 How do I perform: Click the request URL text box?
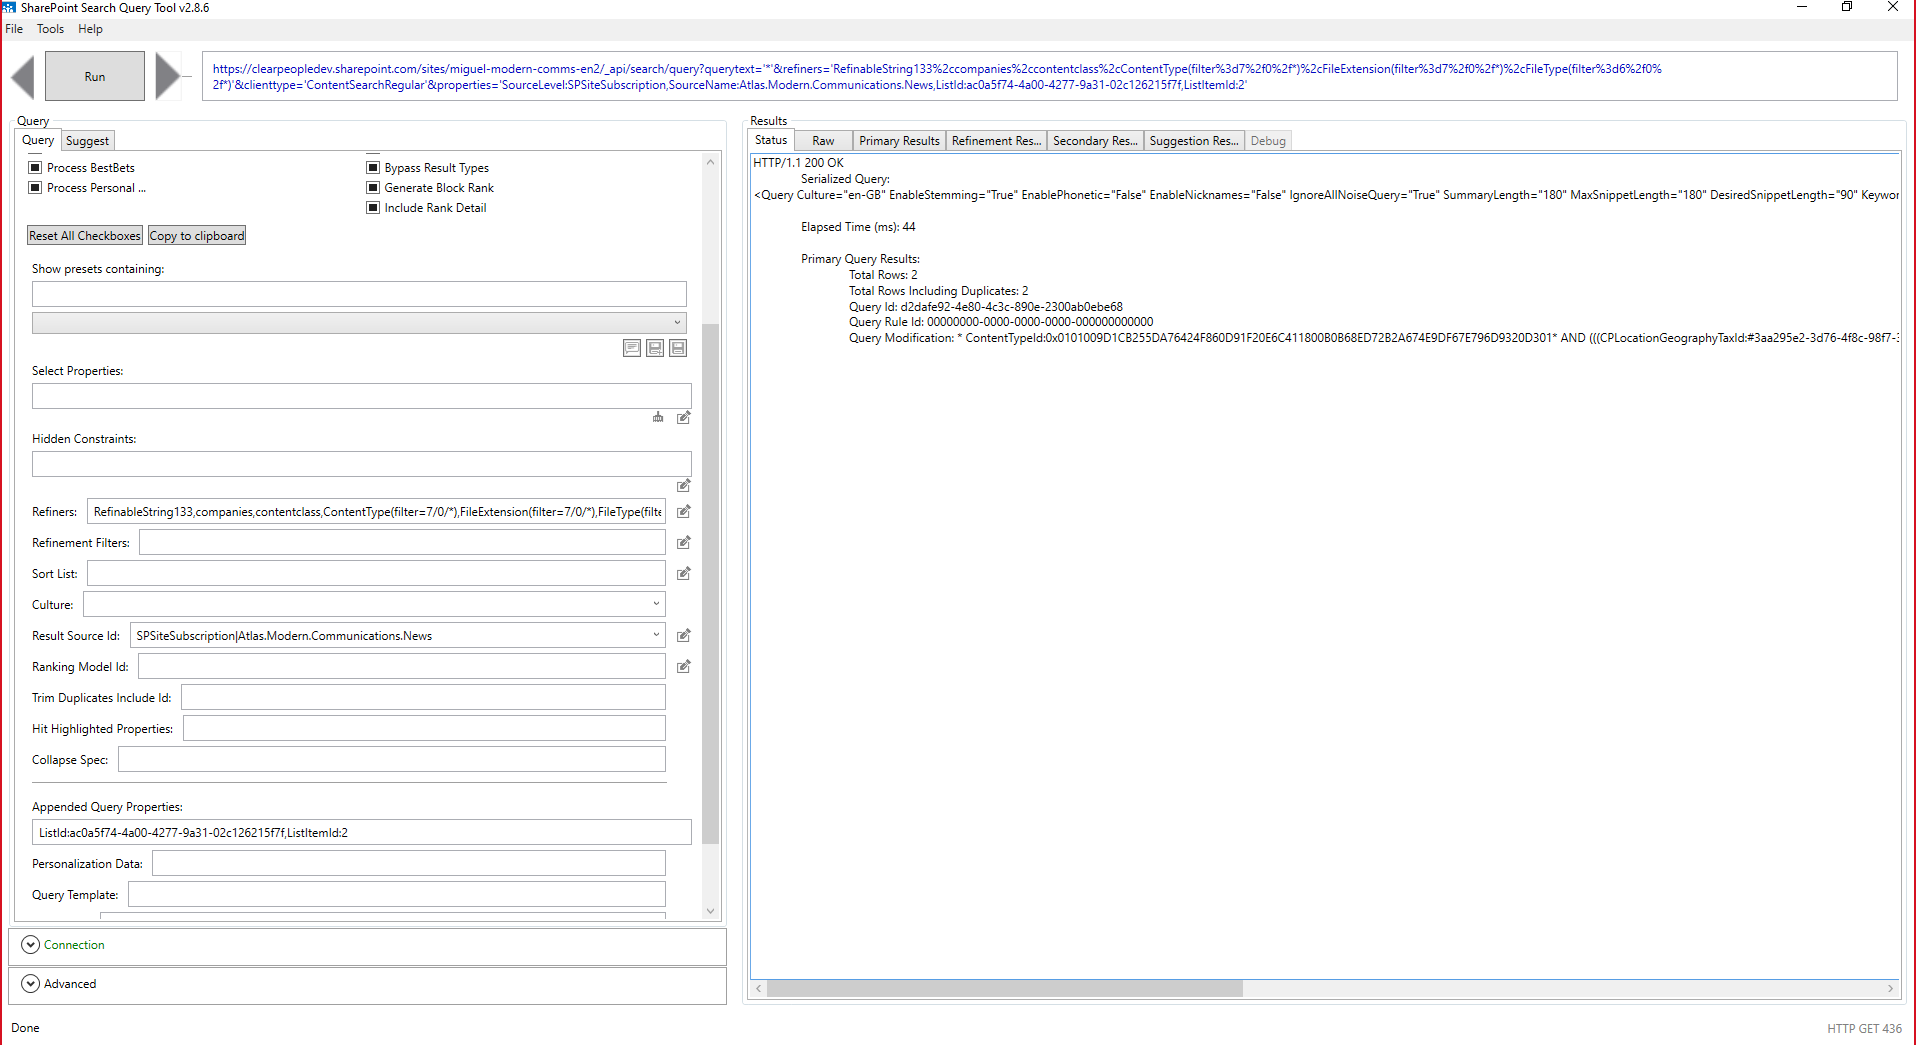[1049, 76]
